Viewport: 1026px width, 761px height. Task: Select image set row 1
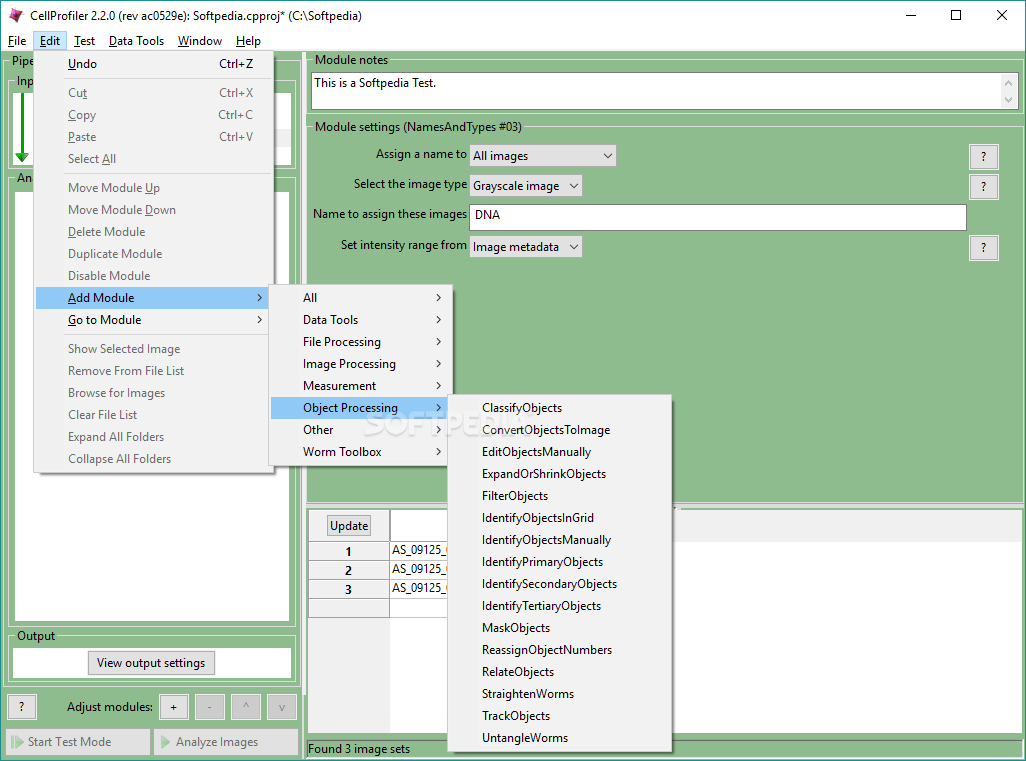tap(349, 551)
